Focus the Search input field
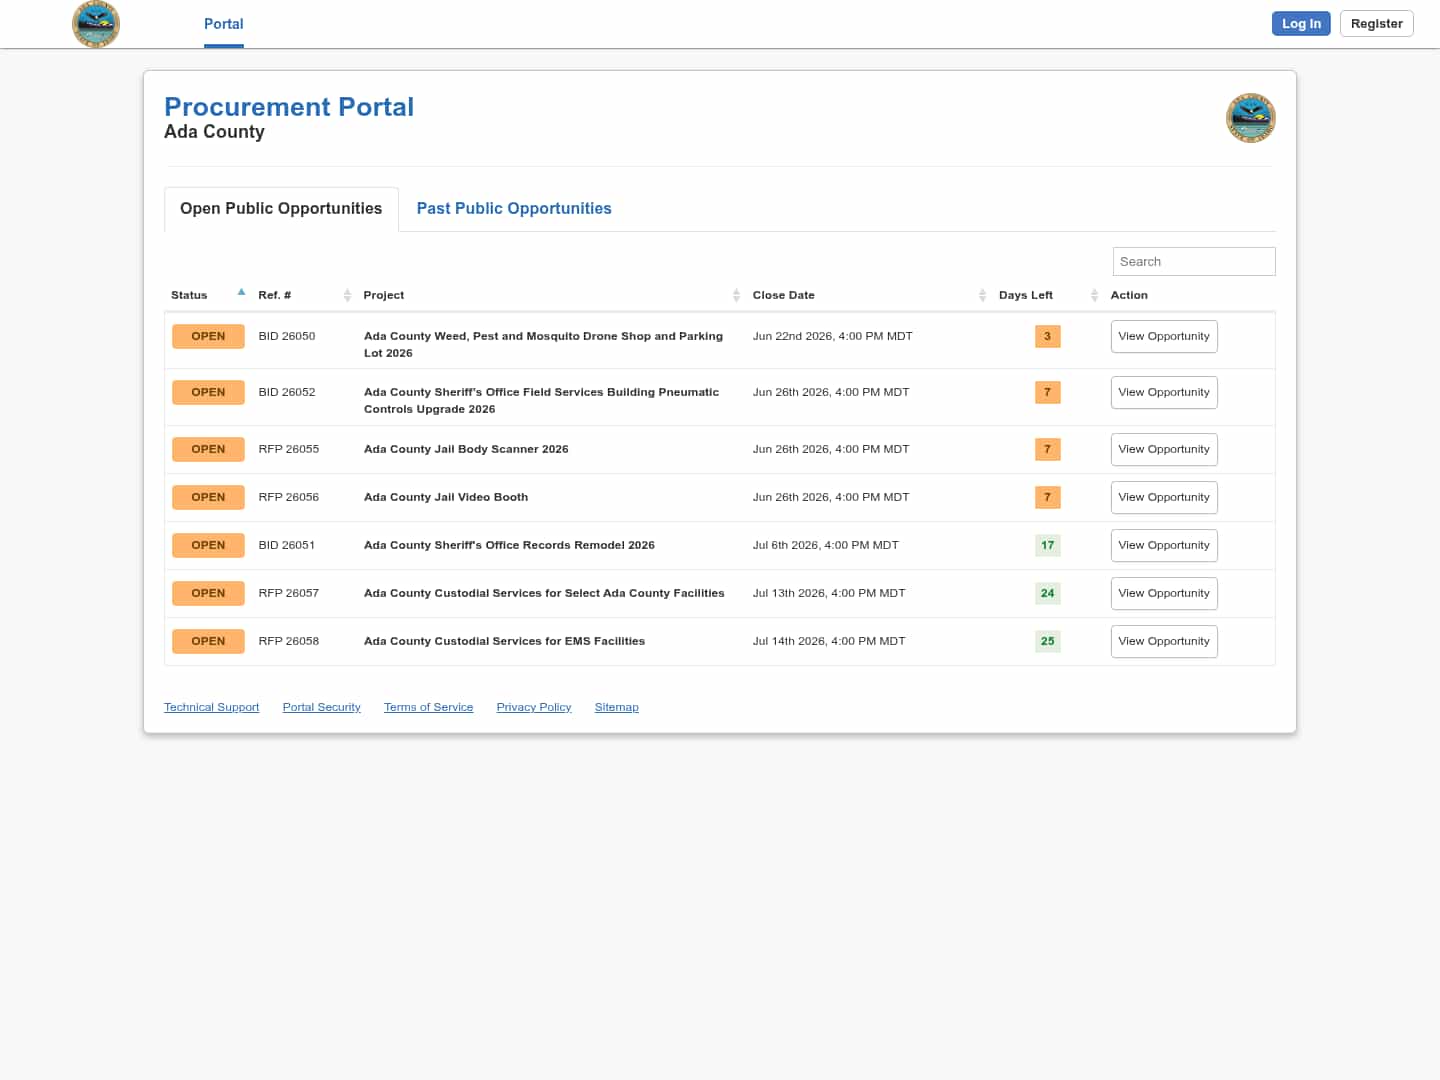The width and height of the screenshot is (1440, 1080). point(1194,261)
